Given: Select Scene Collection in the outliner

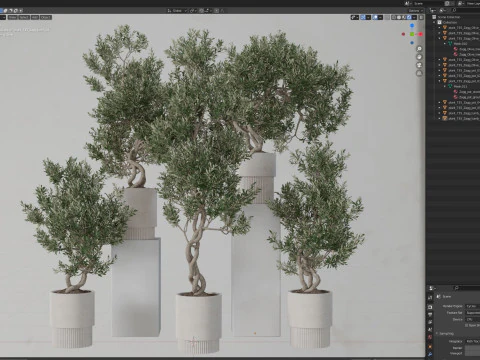Looking at the screenshot, I should pos(449,17).
